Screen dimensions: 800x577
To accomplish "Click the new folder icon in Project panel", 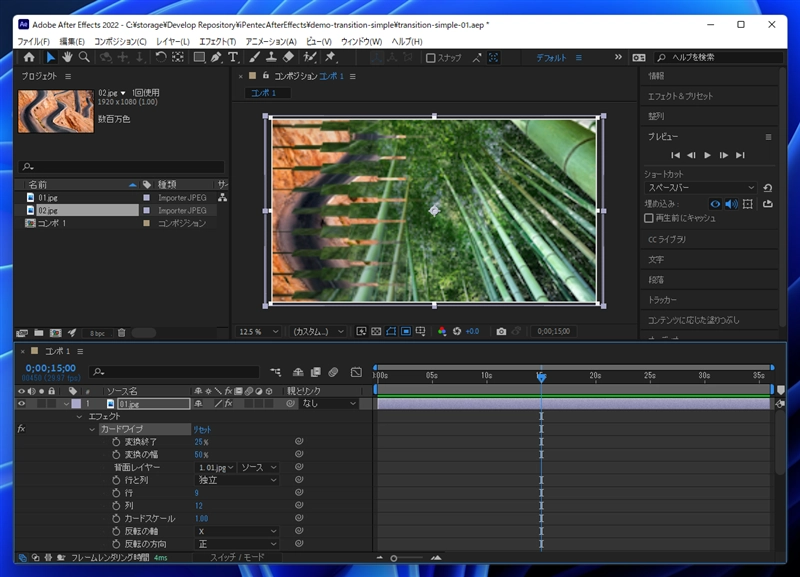I will [39, 333].
